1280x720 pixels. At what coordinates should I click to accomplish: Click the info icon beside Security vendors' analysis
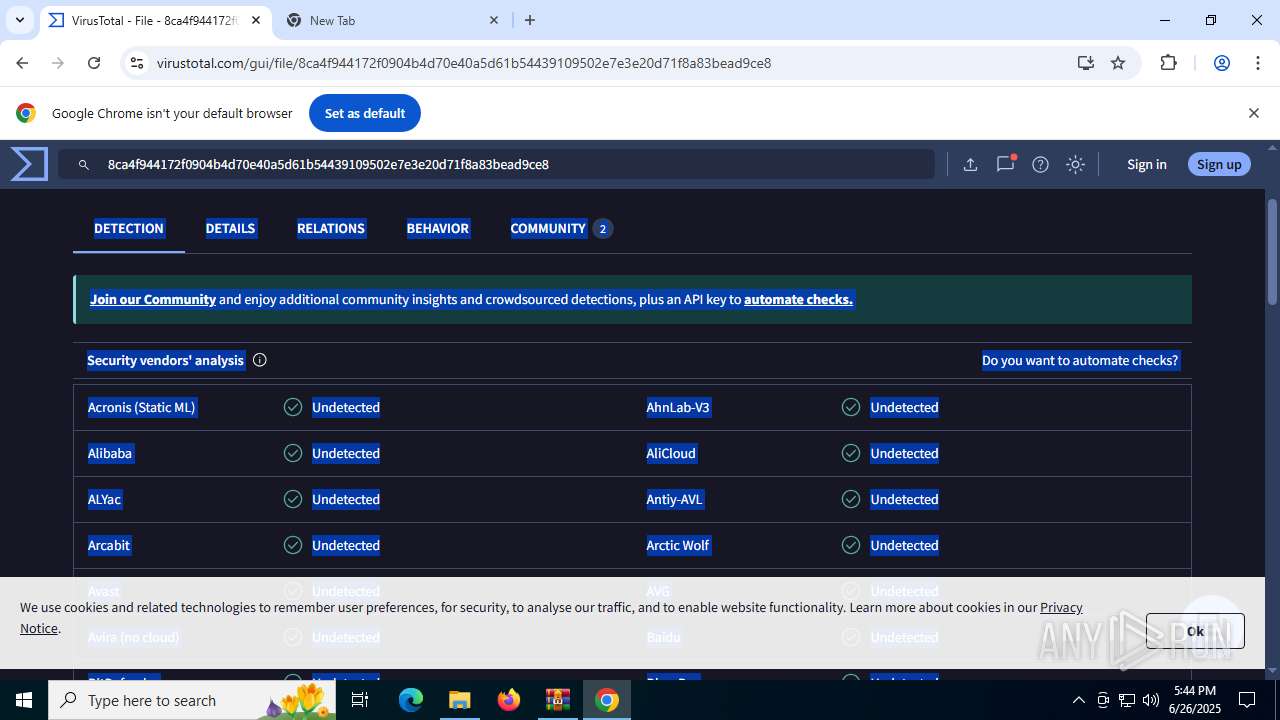pyautogui.click(x=260, y=360)
